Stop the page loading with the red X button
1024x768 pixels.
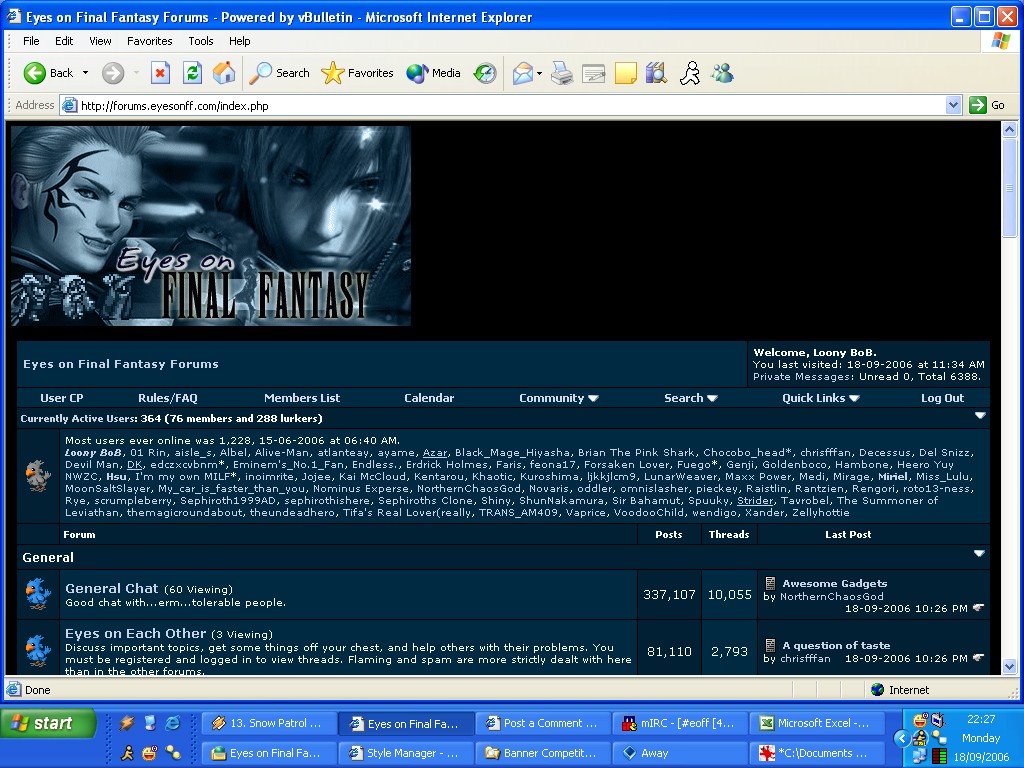pos(160,73)
